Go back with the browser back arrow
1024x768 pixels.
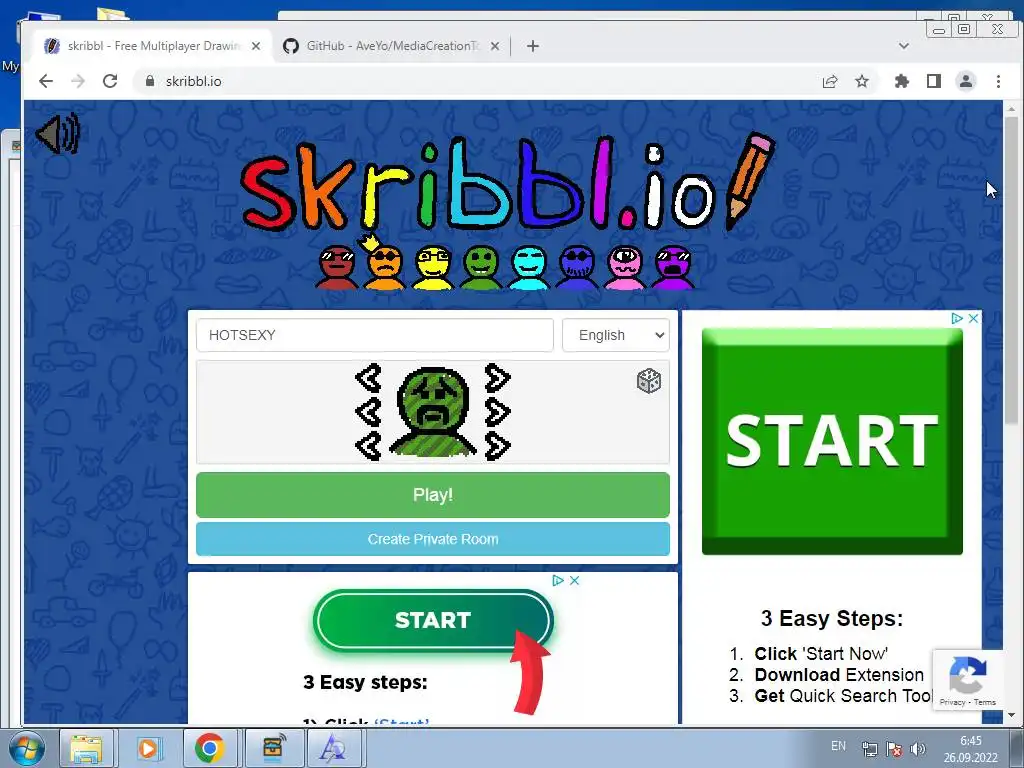coord(46,81)
